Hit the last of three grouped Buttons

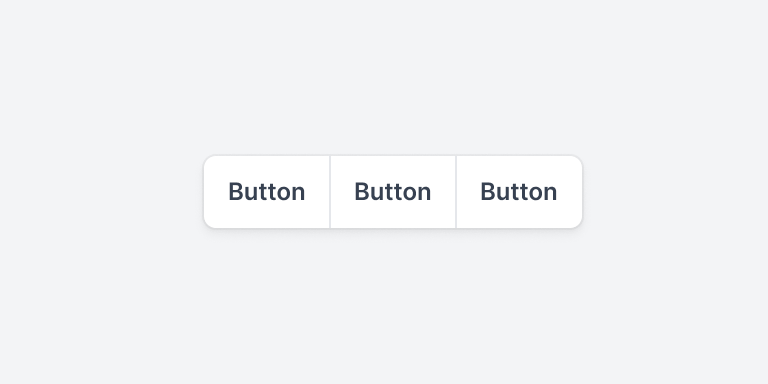[519, 192]
